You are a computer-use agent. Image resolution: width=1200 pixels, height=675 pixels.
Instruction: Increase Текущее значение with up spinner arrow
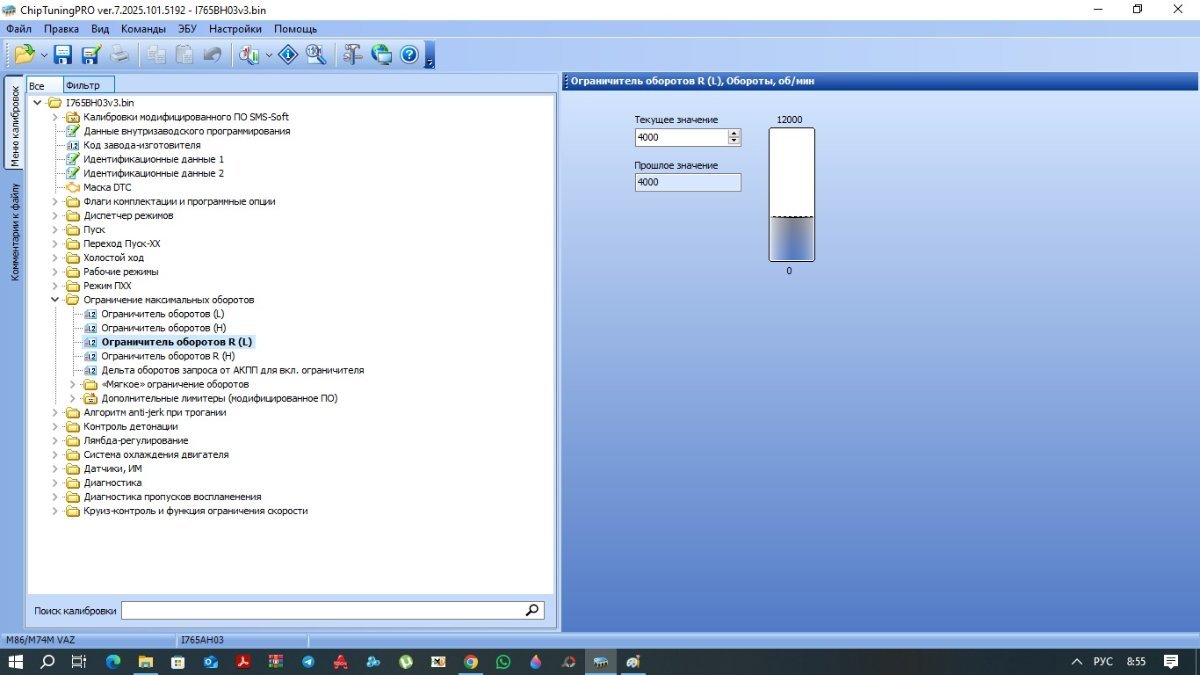(x=735, y=133)
